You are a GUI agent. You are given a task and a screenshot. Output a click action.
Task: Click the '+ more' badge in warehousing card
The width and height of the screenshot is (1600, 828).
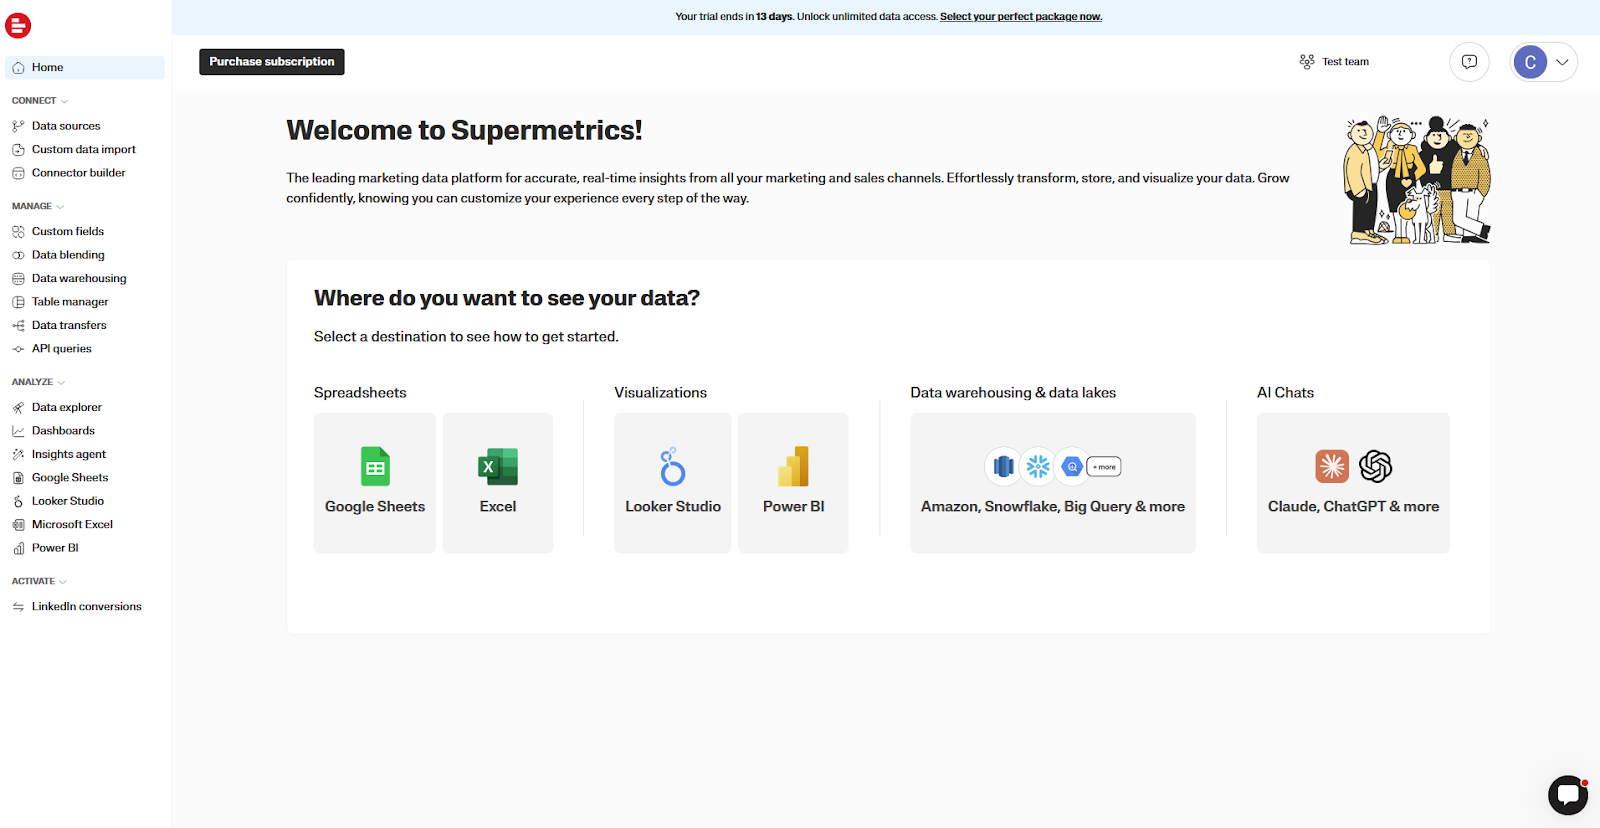1104,467
